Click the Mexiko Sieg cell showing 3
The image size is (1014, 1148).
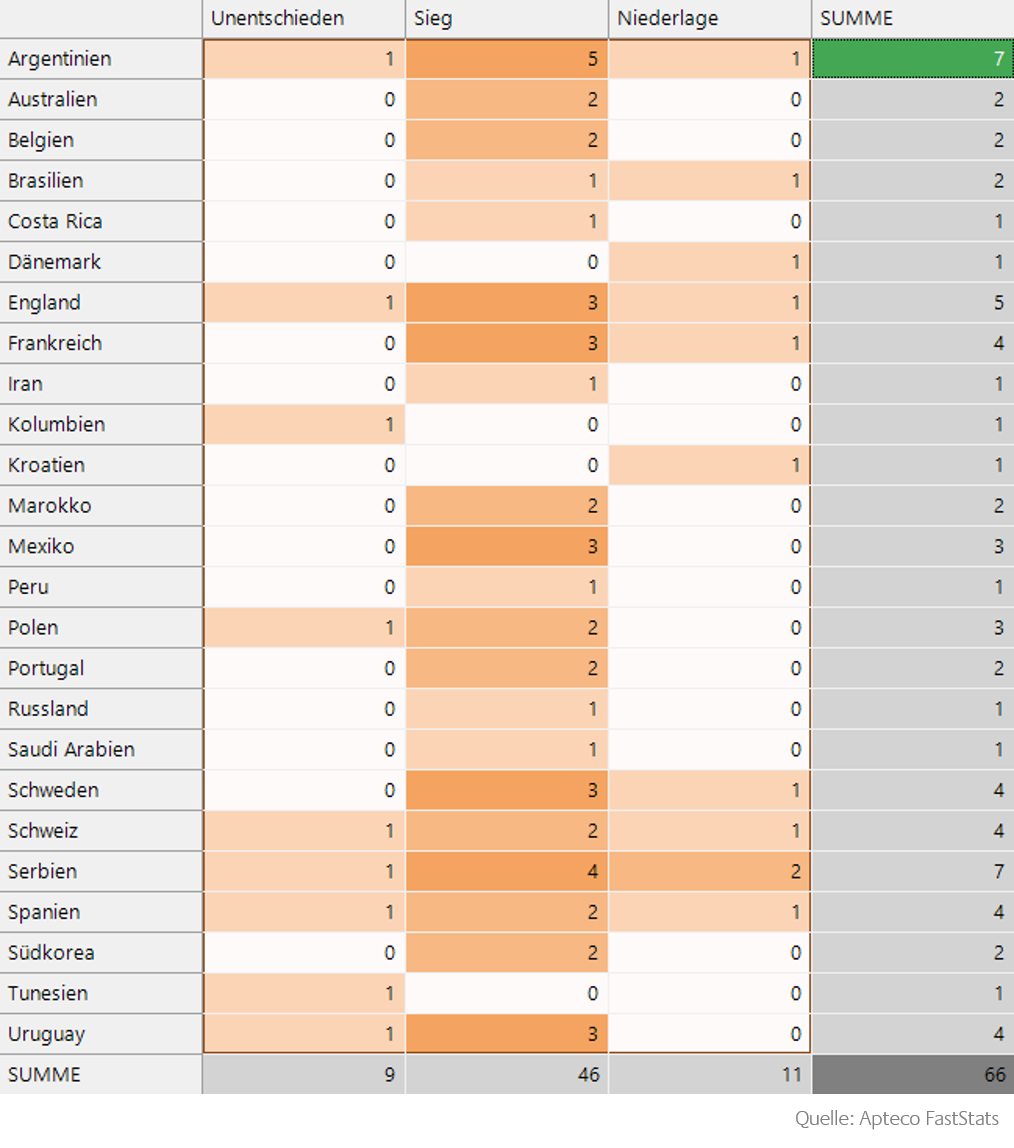(x=507, y=546)
